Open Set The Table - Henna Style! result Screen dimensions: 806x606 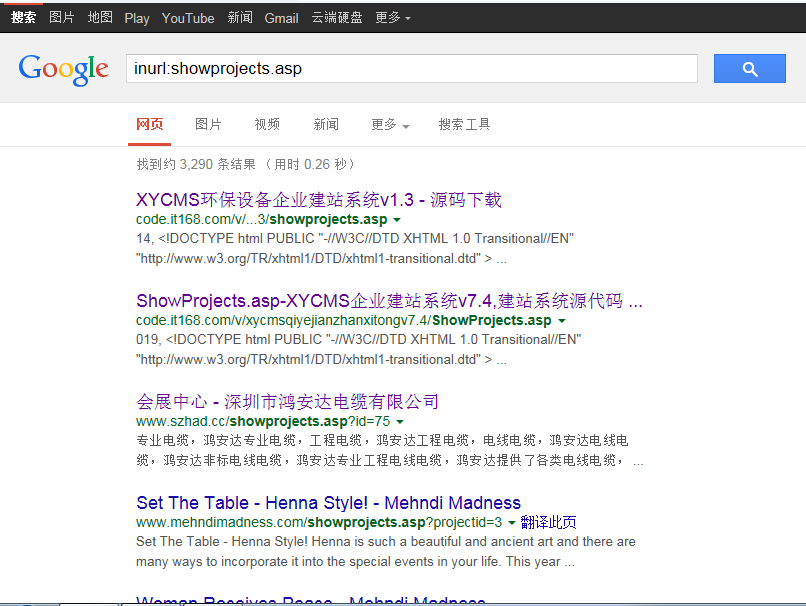[328, 502]
